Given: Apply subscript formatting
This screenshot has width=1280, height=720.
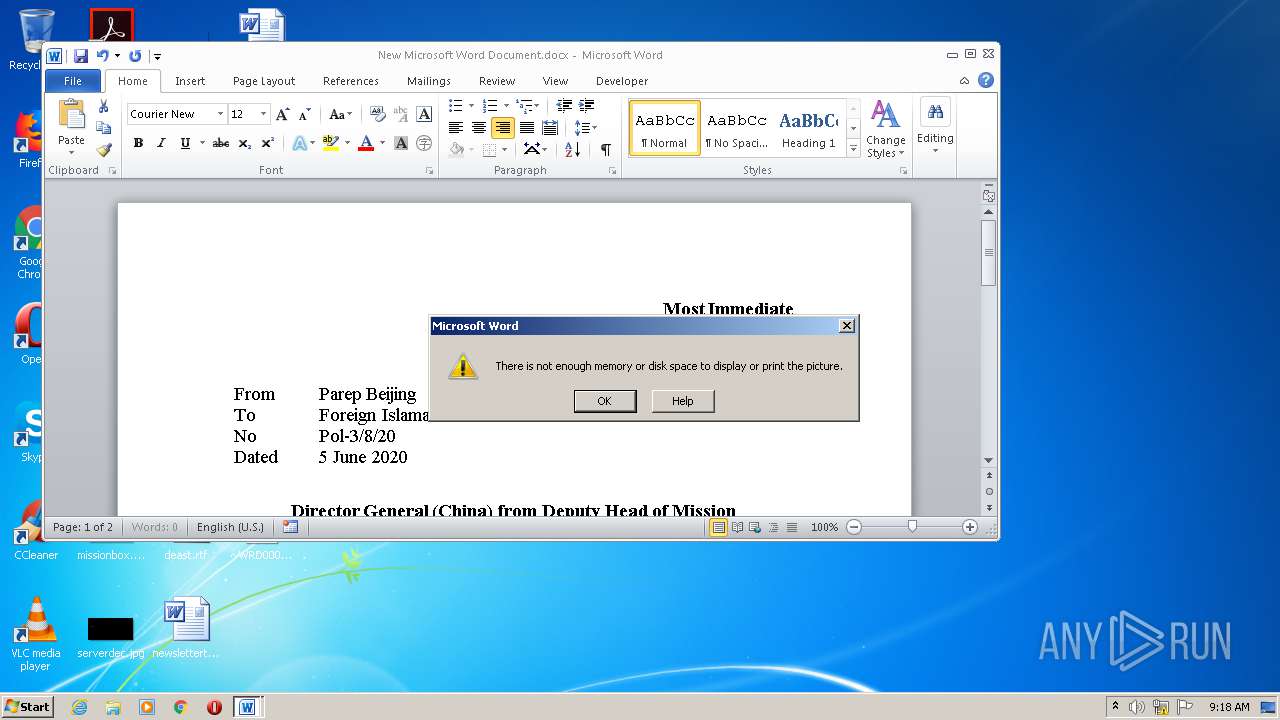Looking at the screenshot, I should (245, 143).
